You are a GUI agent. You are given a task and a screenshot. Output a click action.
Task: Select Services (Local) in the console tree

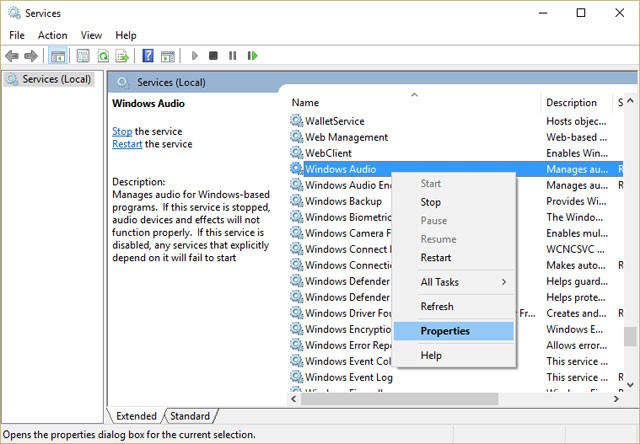57,79
